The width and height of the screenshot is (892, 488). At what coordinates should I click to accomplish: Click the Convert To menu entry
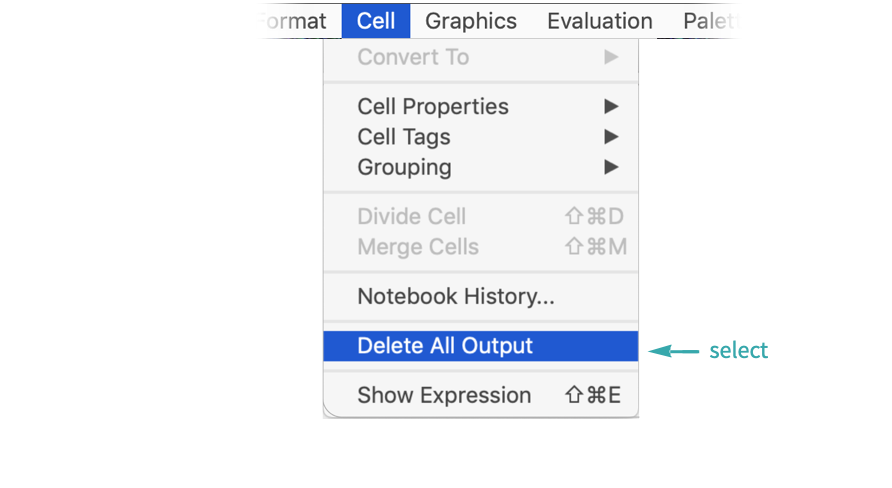[x=413, y=57]
